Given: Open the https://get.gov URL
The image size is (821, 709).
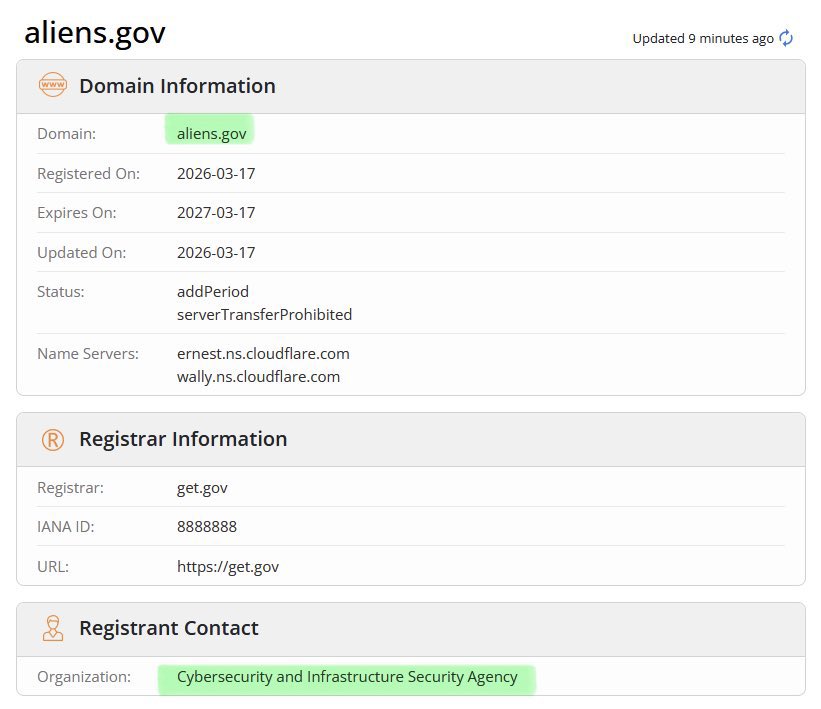Looking at the screenshot, I should (x=228, y=567).
